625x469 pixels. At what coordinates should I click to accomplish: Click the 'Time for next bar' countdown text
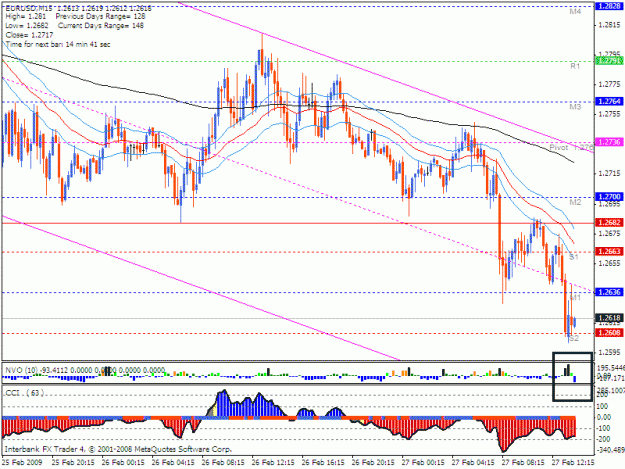pyautogui.click(x=58, y=44)
